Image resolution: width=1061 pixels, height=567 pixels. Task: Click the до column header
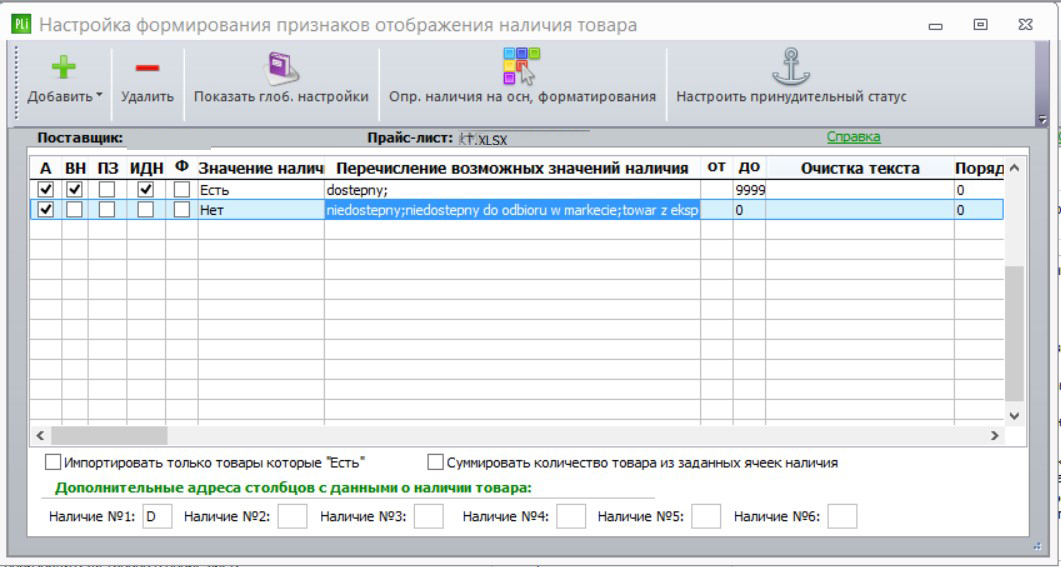coord(749,168)
